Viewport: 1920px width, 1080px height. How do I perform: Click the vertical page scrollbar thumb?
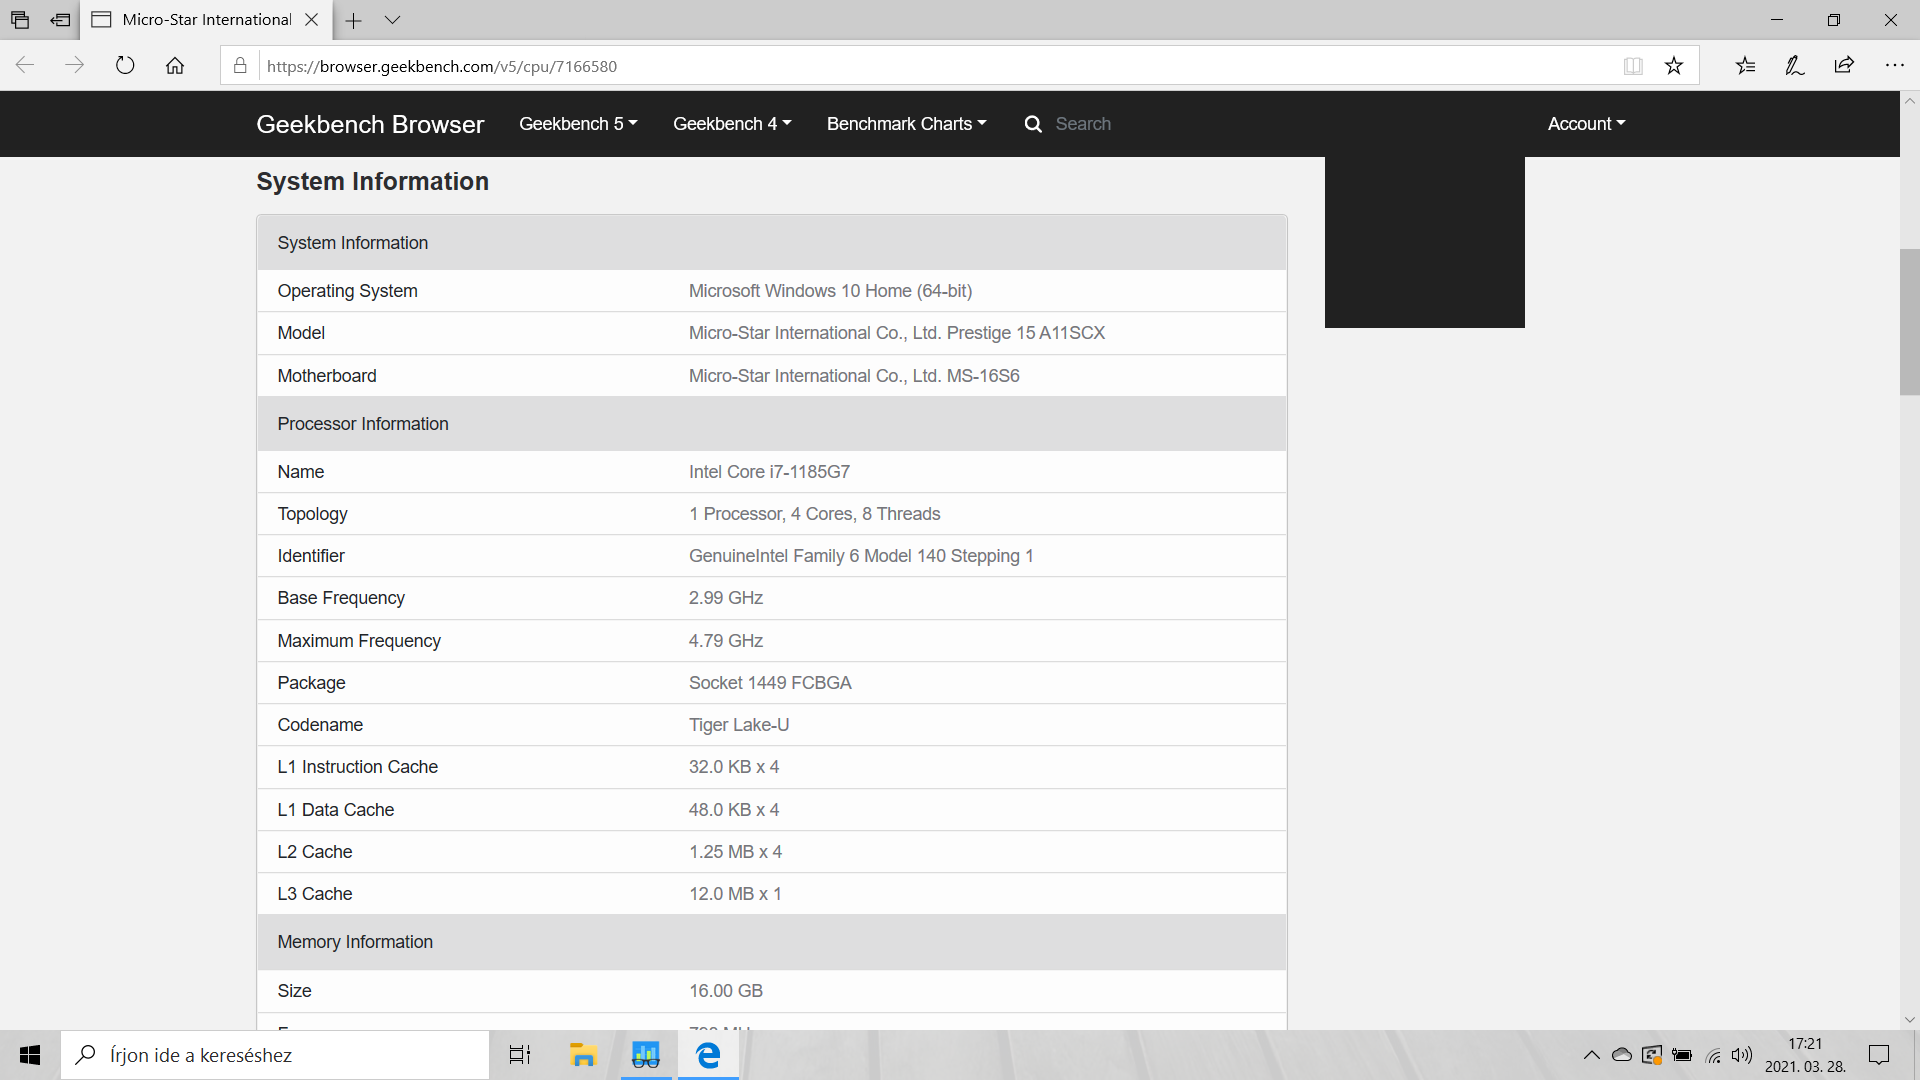(x=1909, y=322)
